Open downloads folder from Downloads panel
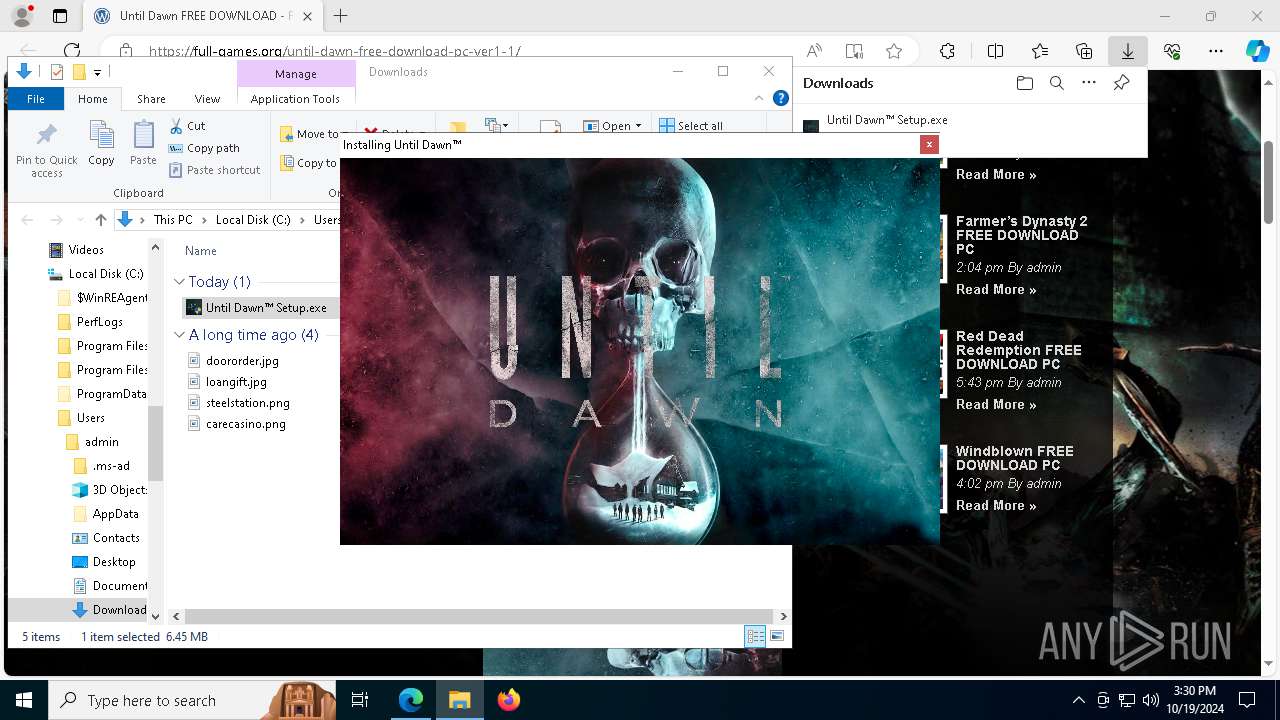 [1024, 83]
